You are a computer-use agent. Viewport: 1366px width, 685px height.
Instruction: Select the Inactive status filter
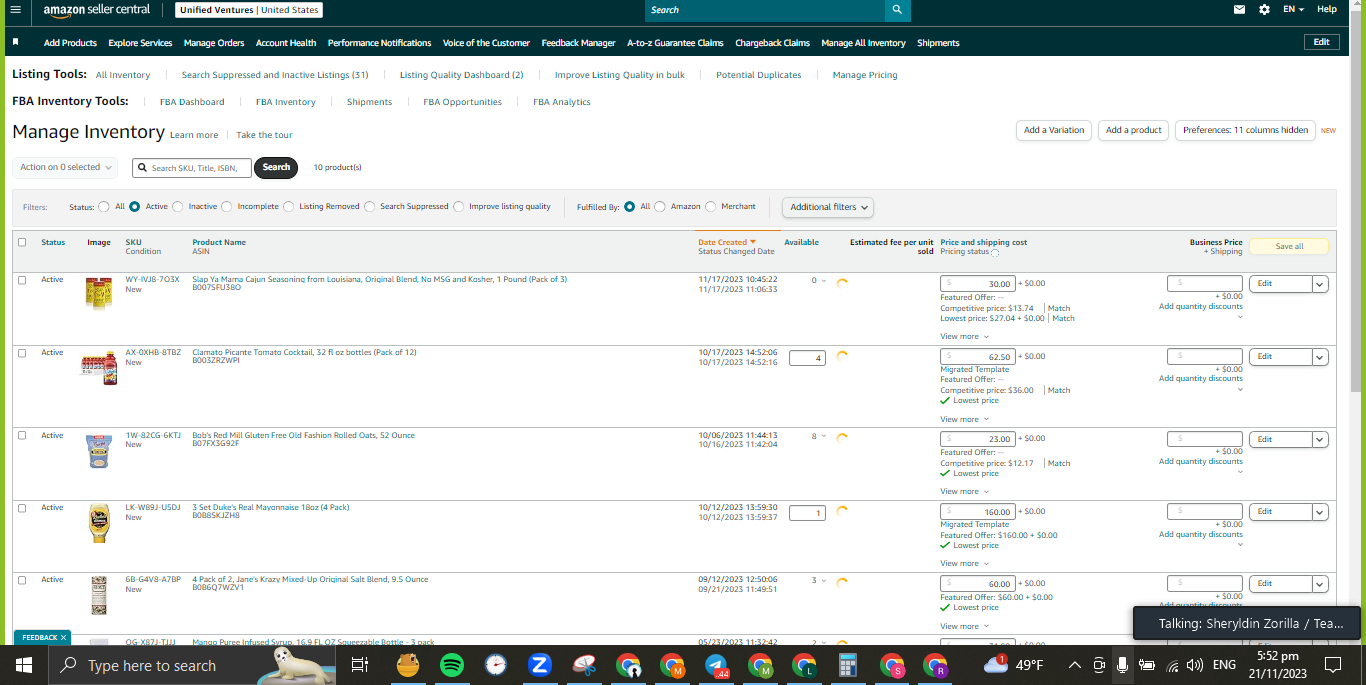click(x=178, y=207)
